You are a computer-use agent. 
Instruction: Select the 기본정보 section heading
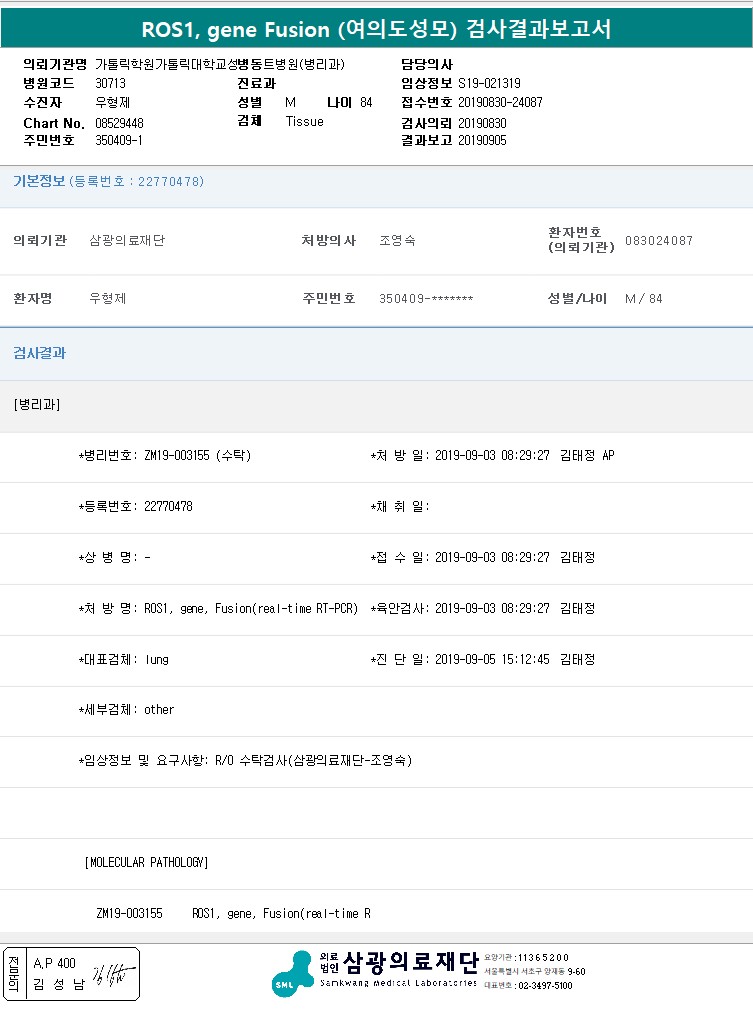point(38,181)
